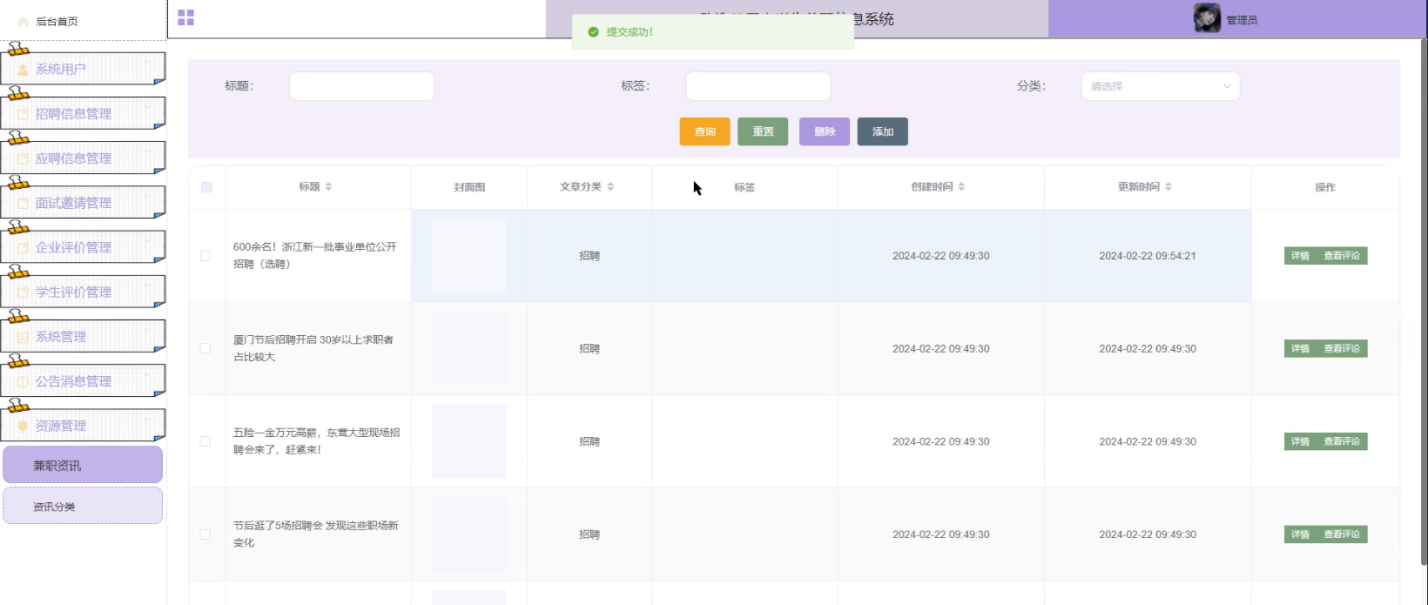This screenshot has height=605, width=1428.
Task: Click the green success check icon
Action: [594, 32]
